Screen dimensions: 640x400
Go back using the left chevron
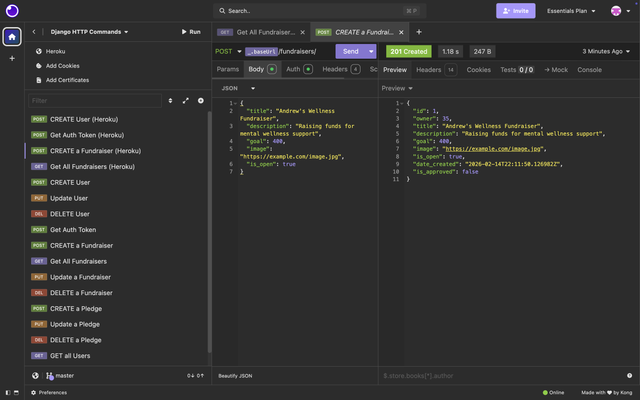pos(34,32)
